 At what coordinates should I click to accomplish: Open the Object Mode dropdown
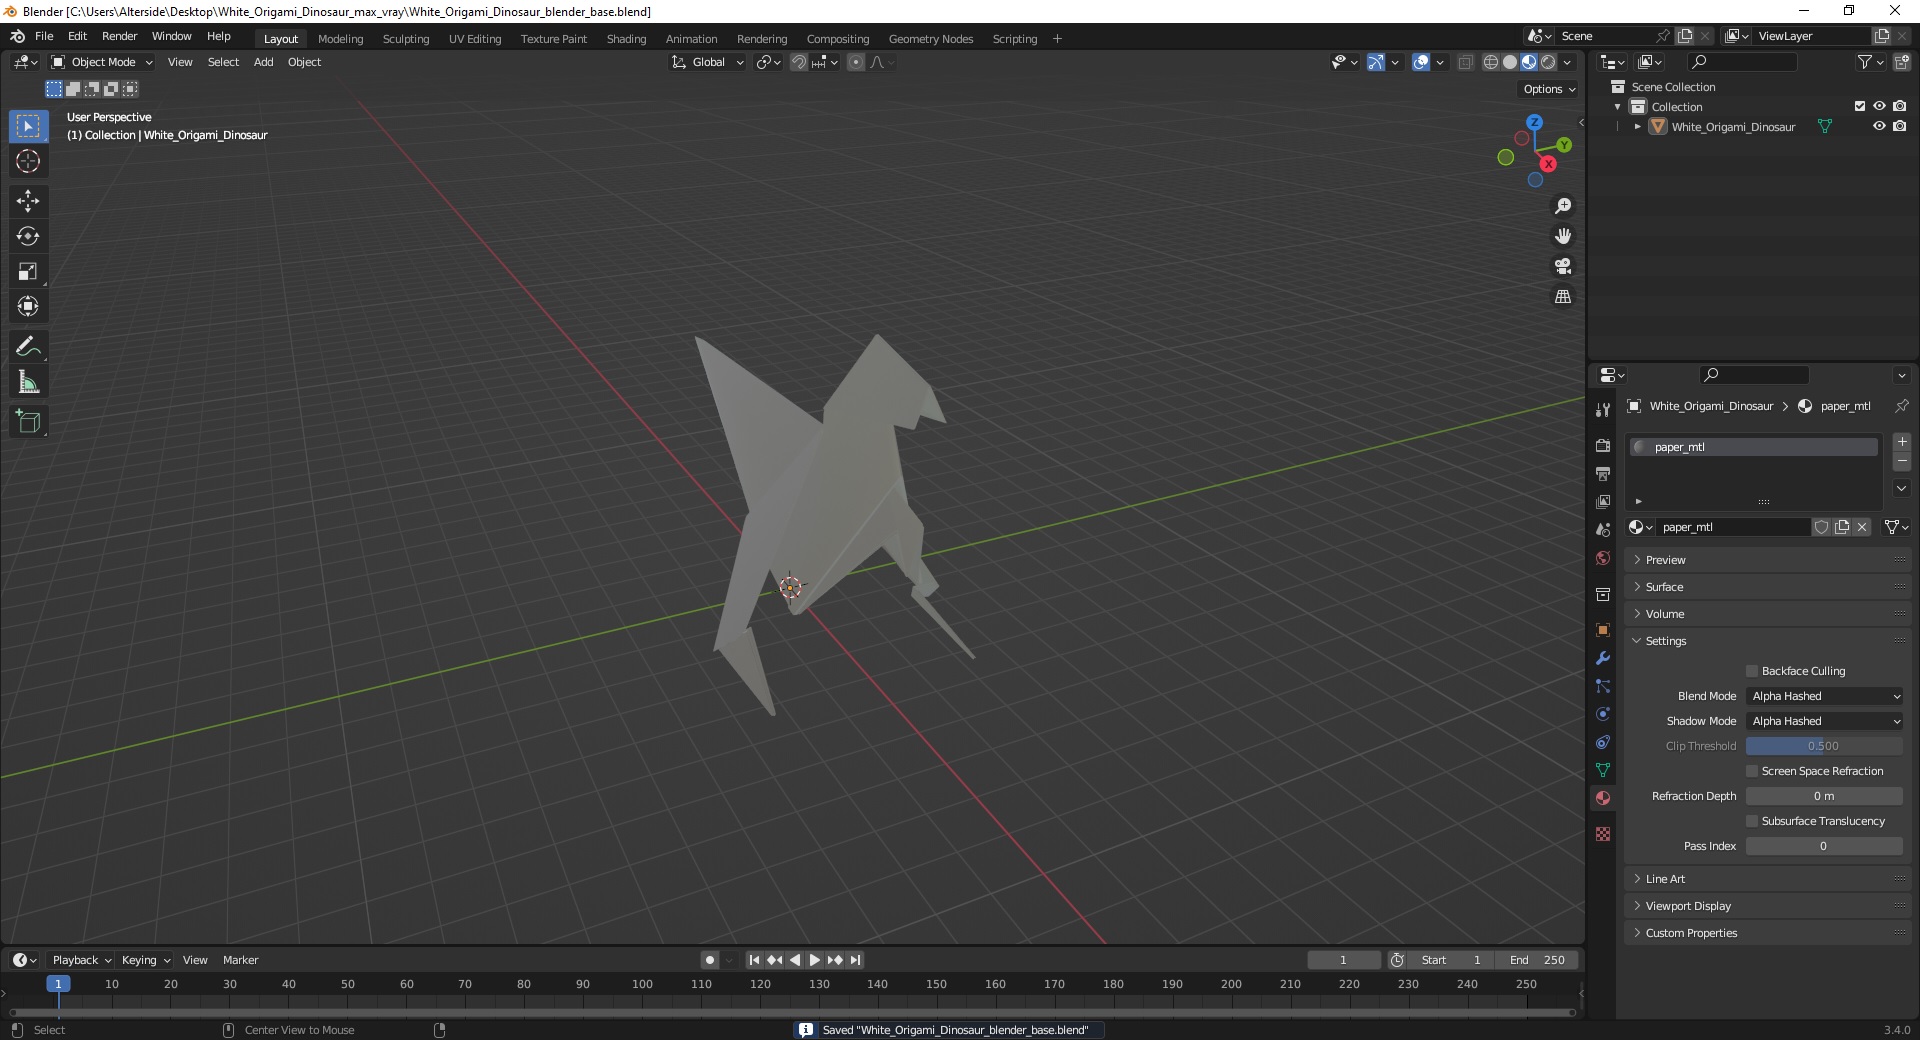click(x=102, y=62)
